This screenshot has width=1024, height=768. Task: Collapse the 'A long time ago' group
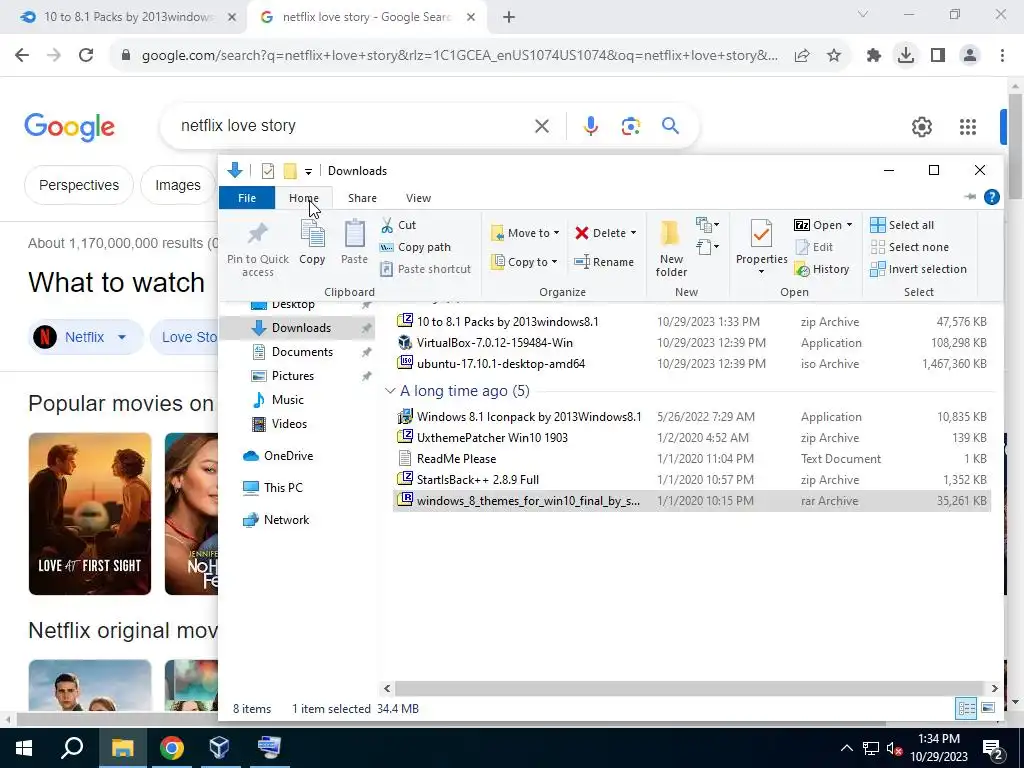tap(390, 391)
